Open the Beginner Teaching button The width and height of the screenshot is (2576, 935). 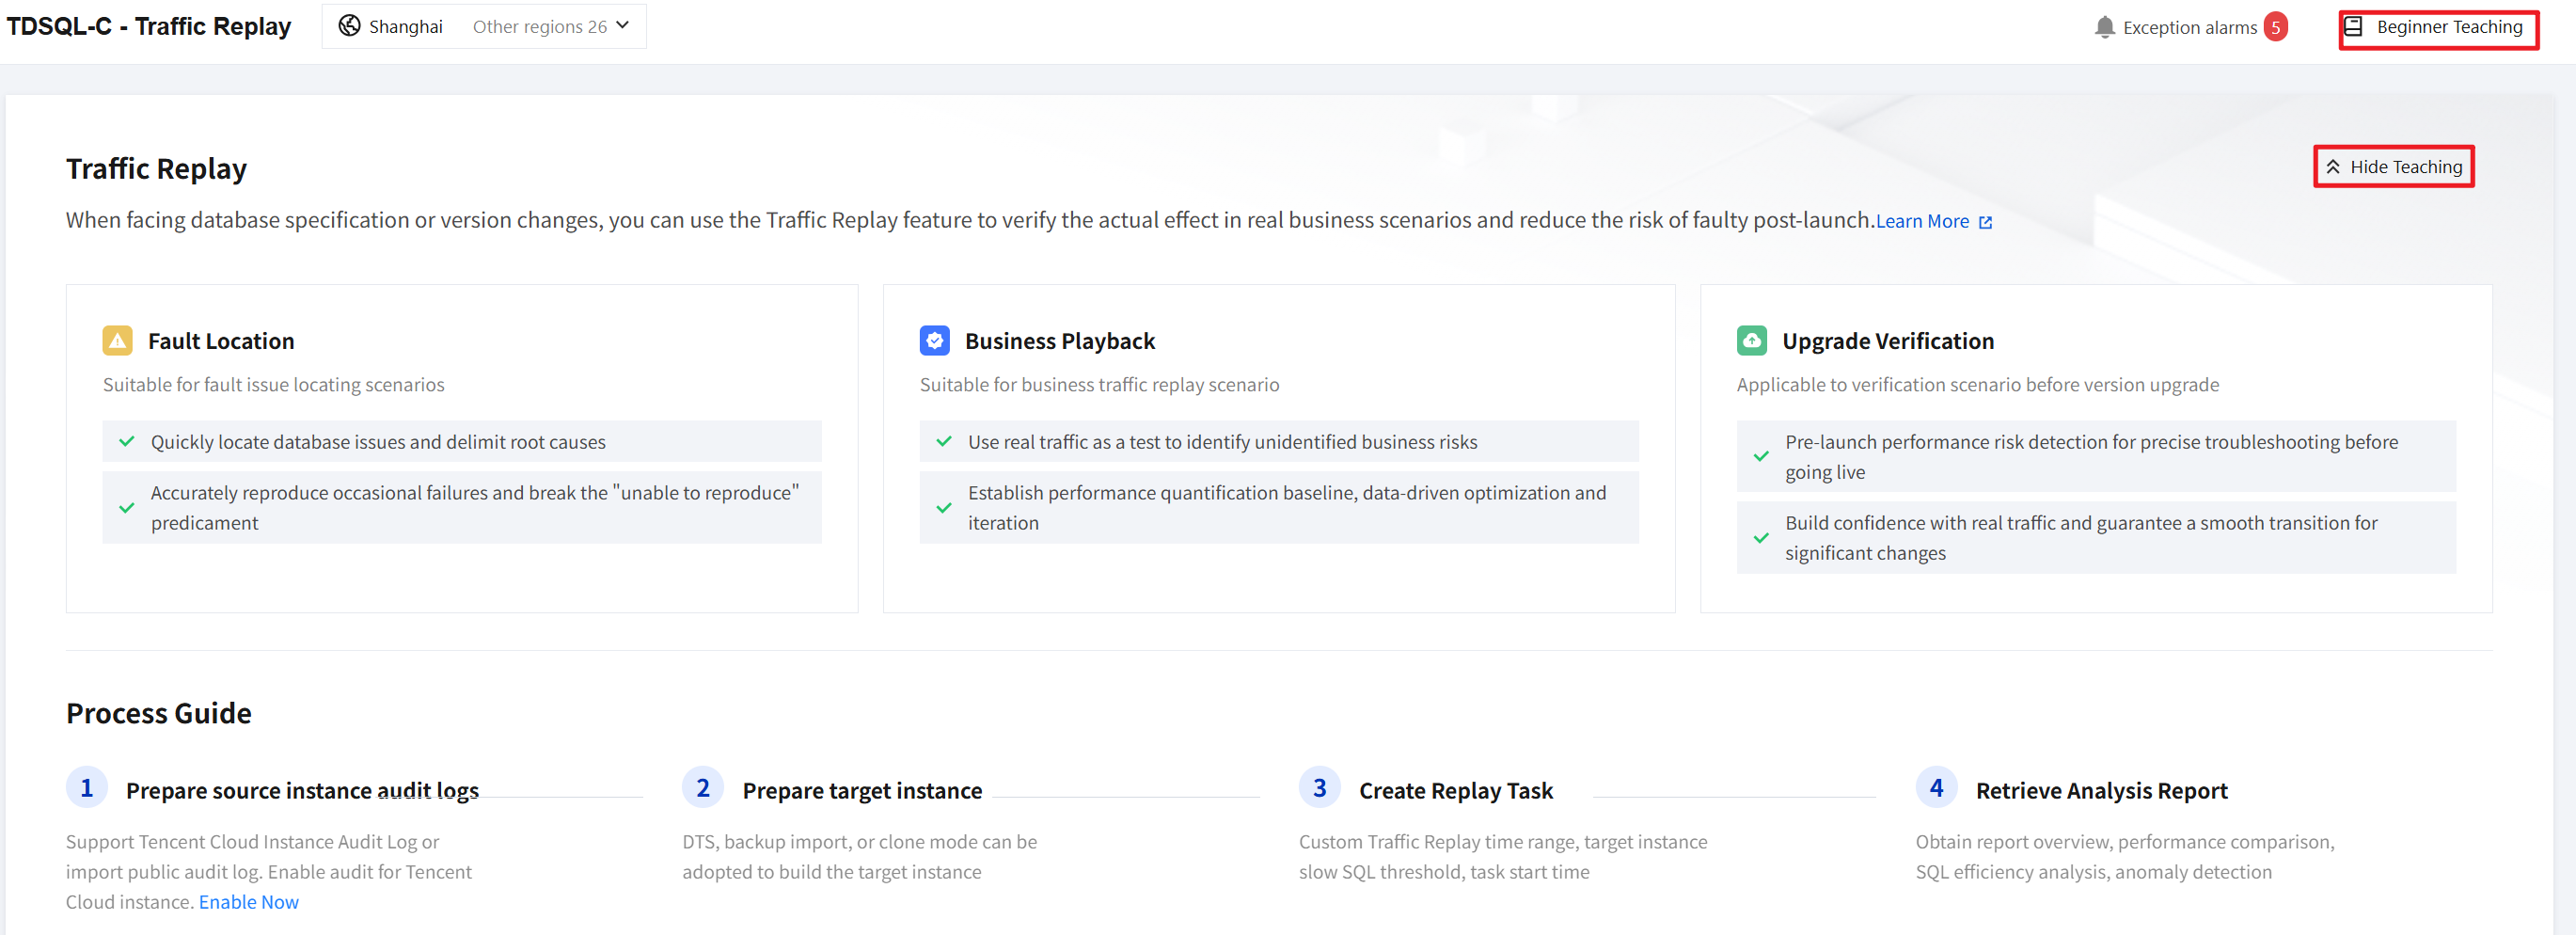point(2438,27)
